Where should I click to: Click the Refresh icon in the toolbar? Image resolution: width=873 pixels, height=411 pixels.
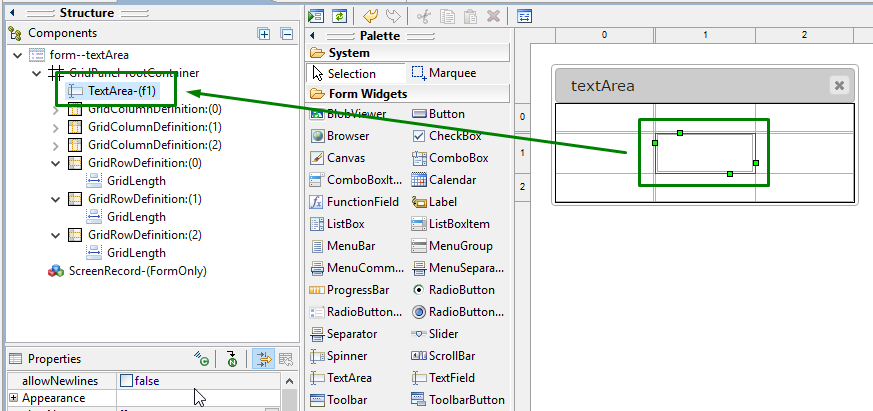[340, 16]
